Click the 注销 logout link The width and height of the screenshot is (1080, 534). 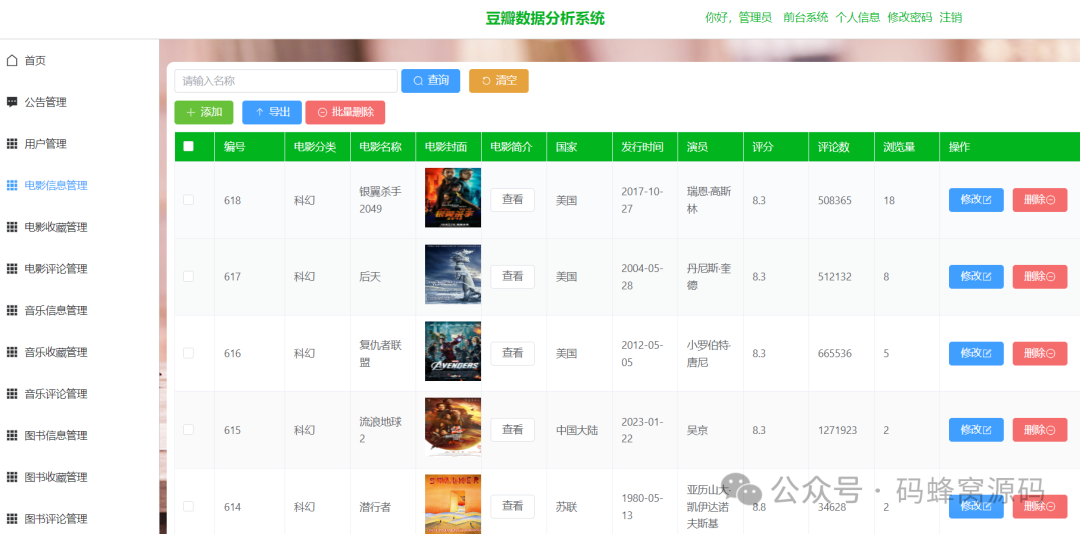tap(951, 18)
